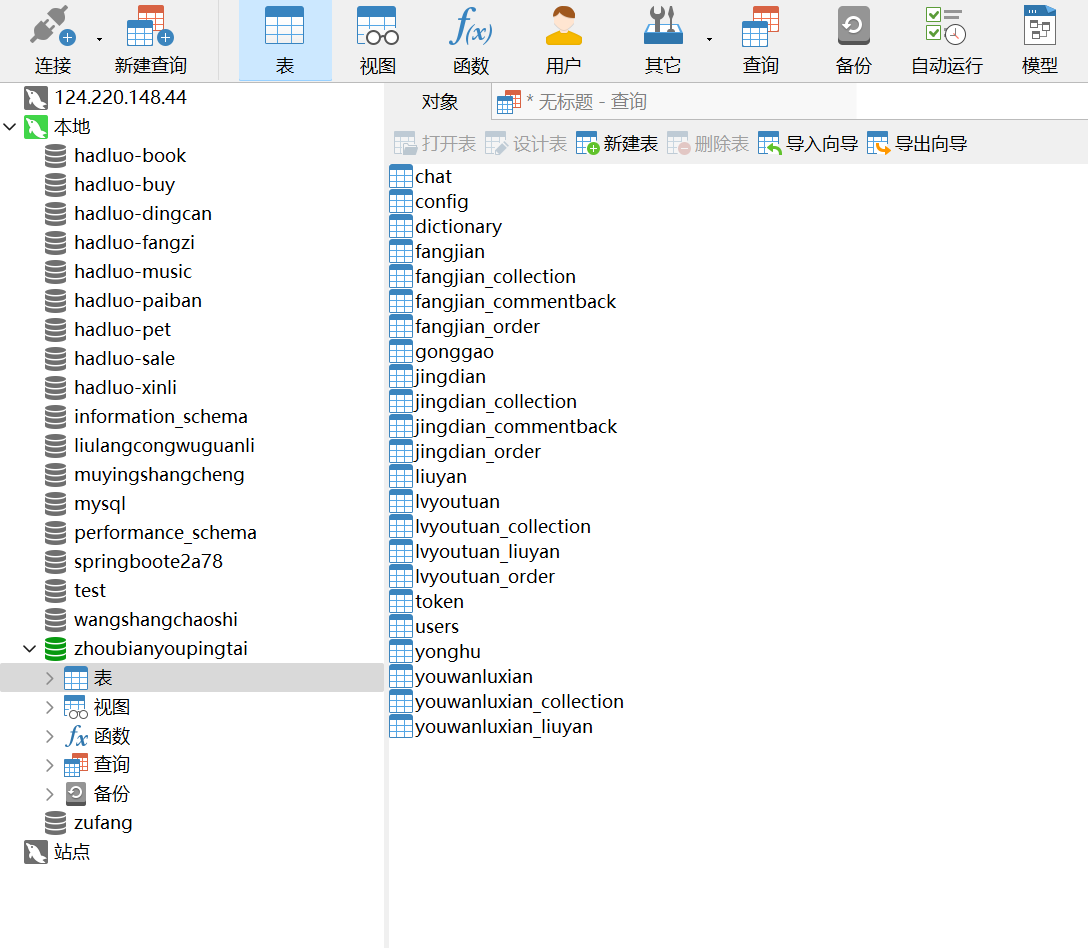The height and width of the screenshot is (948, 1088).
Task: Select the hadluo-music database
Action: click(133, 272)
